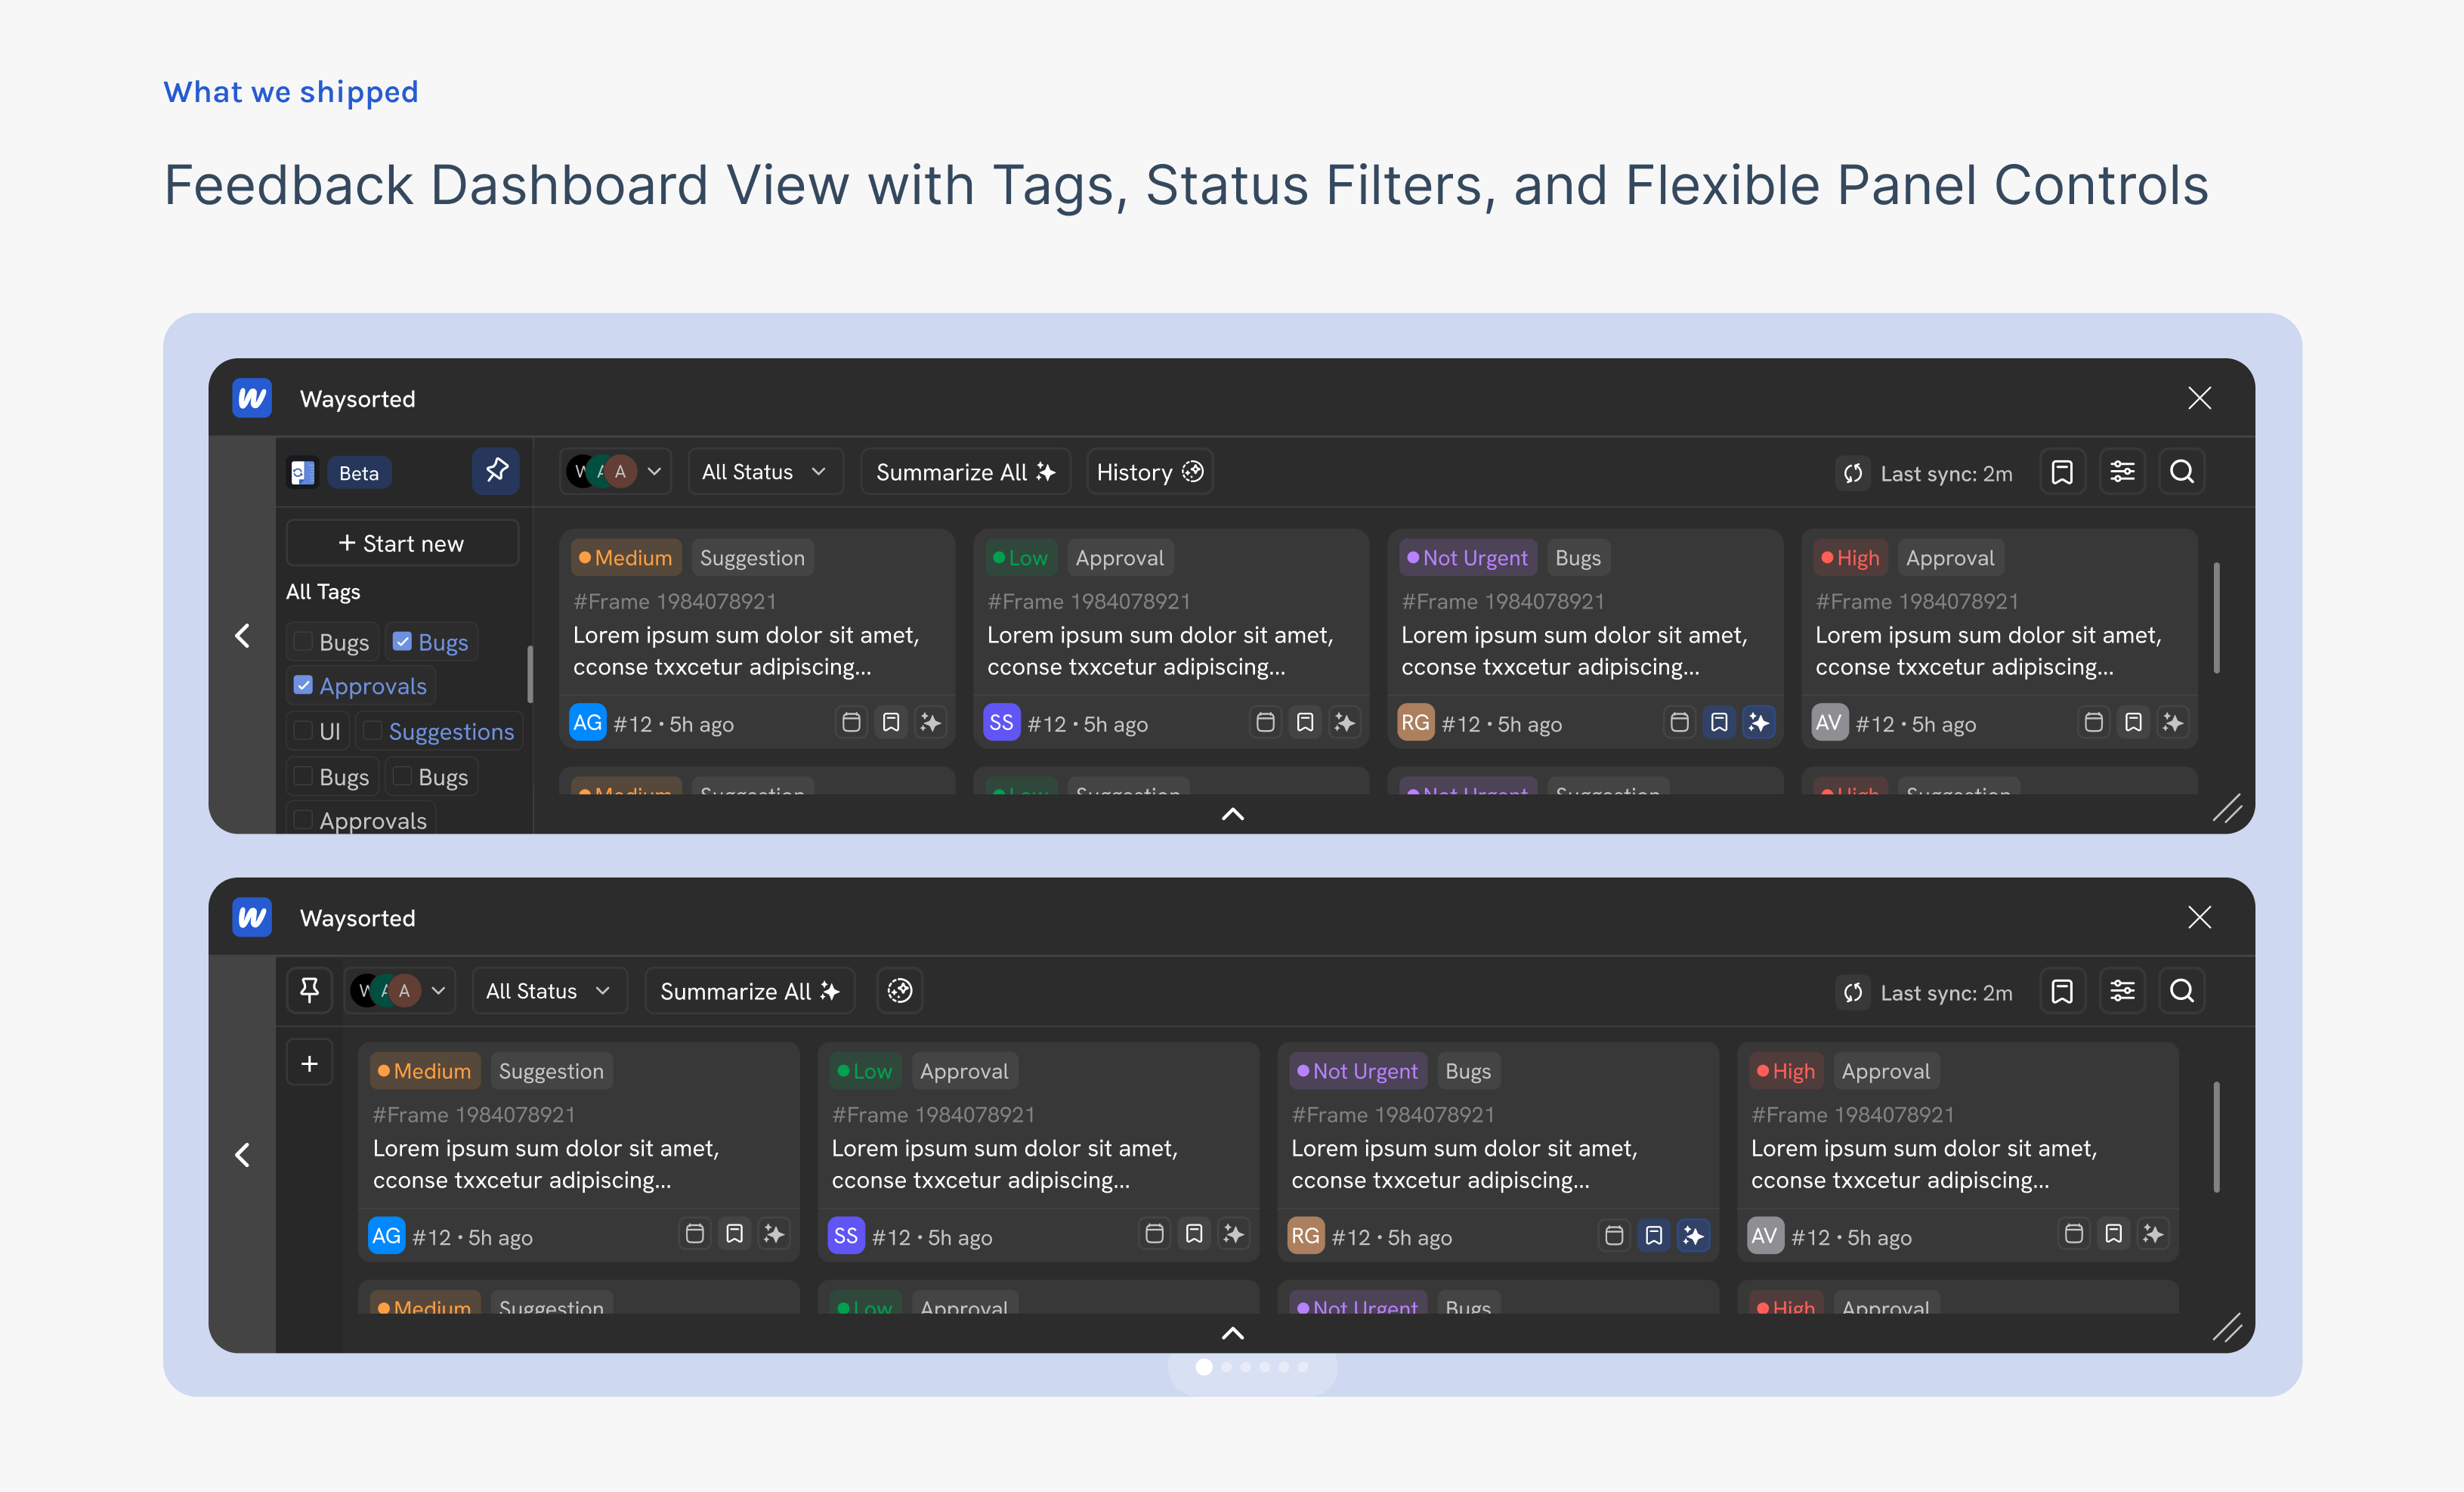Click calendar icon on lower panel's RG card
This screenshot has width=2464, height=1492.
point(1614,1235)
